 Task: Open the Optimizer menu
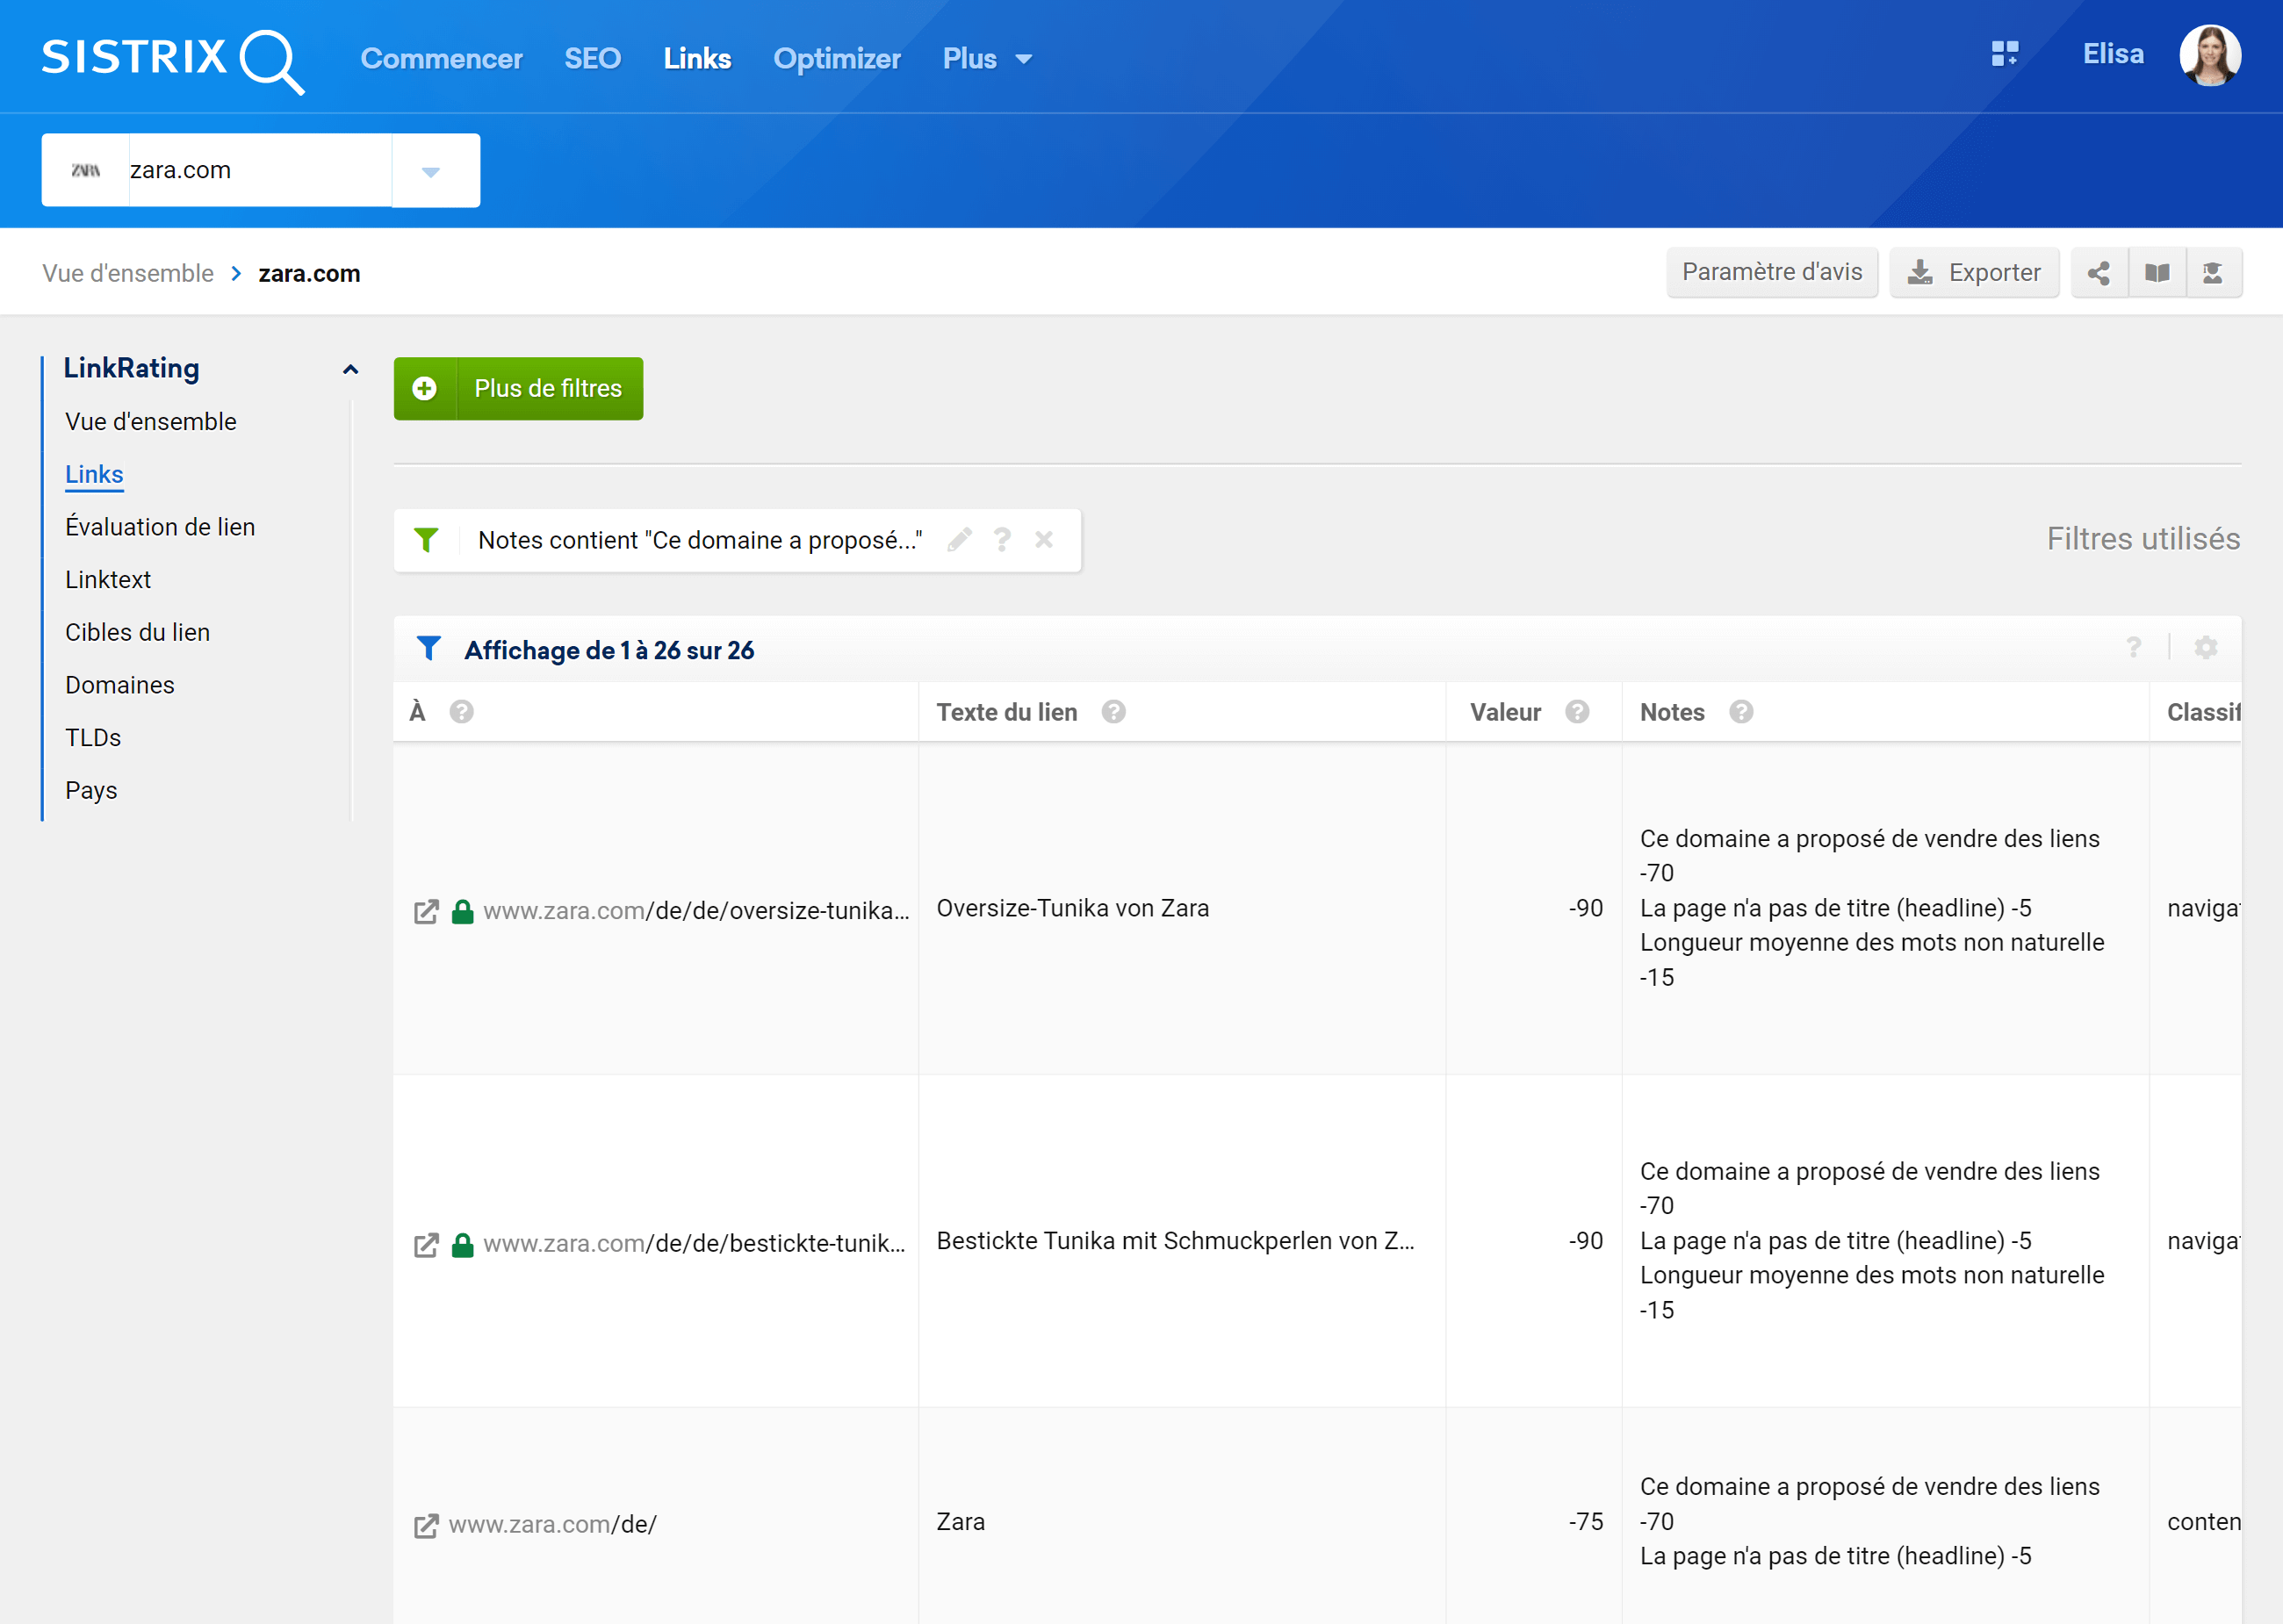pos(837,59)
